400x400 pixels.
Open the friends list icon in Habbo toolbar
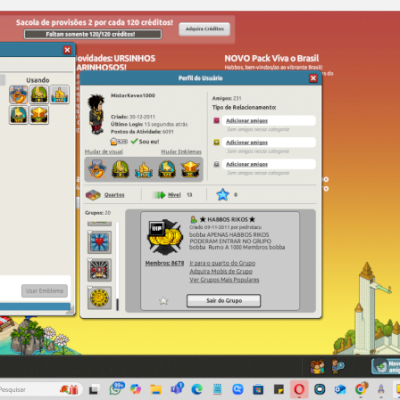pos(317,367)
